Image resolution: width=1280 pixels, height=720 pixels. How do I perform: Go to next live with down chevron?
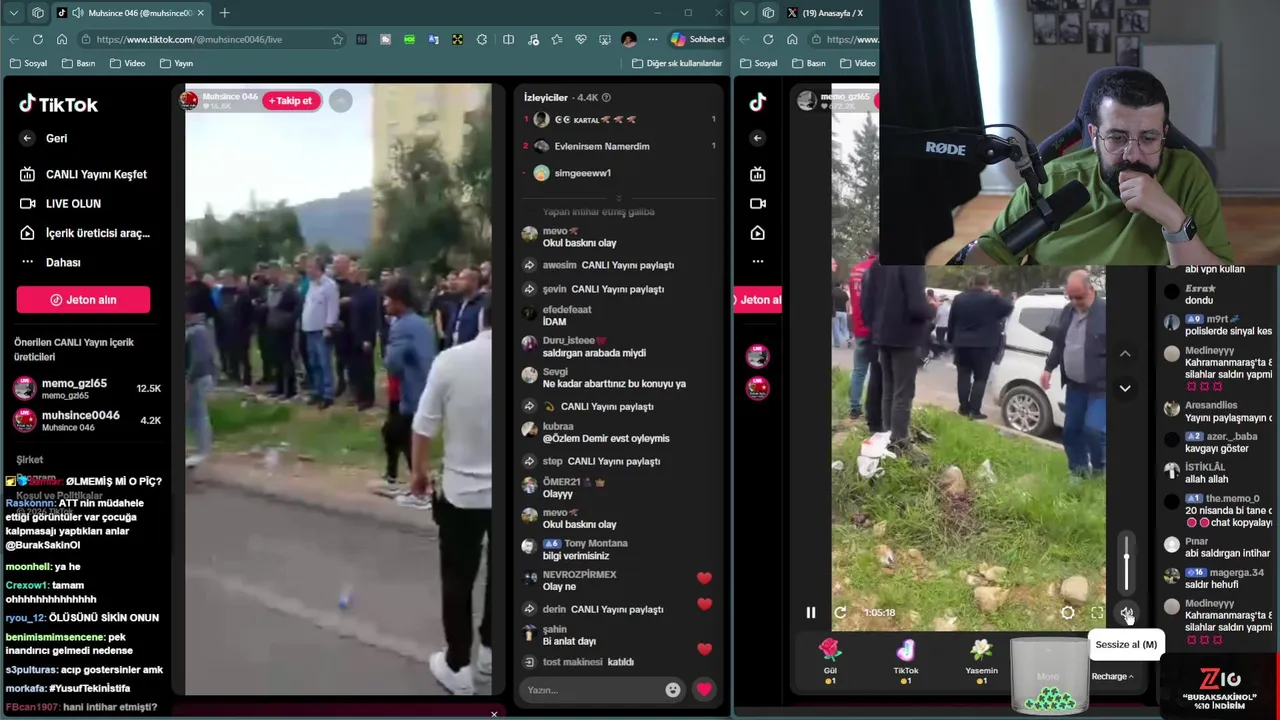tap(1125, 388)
